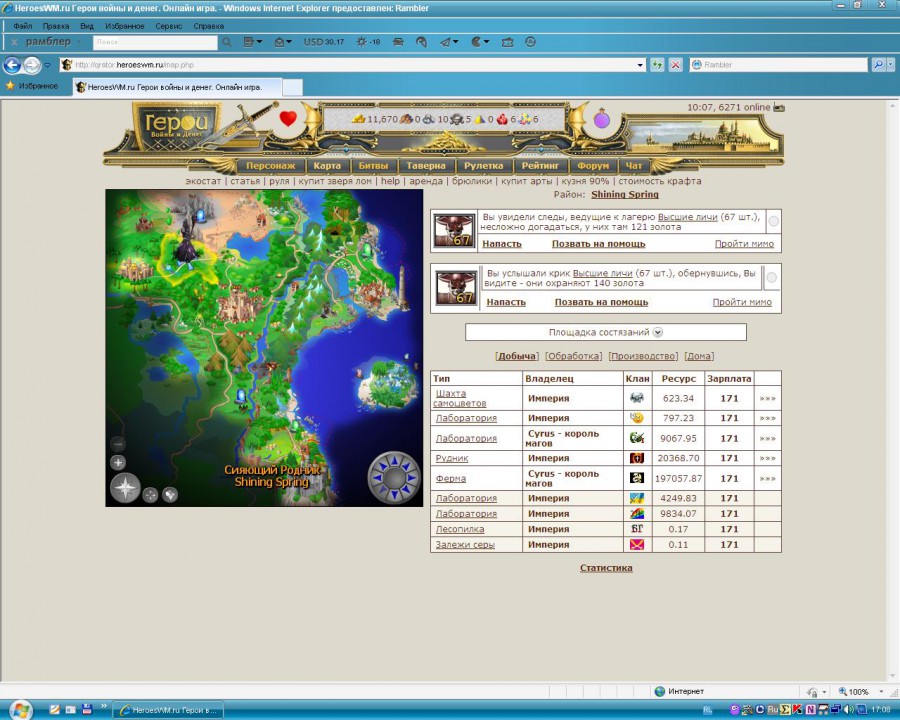Image resolution: width=900 pixels, height=720 pixels.
Task: Go to the Персонаж game section
Action: [x=270, y=165]
